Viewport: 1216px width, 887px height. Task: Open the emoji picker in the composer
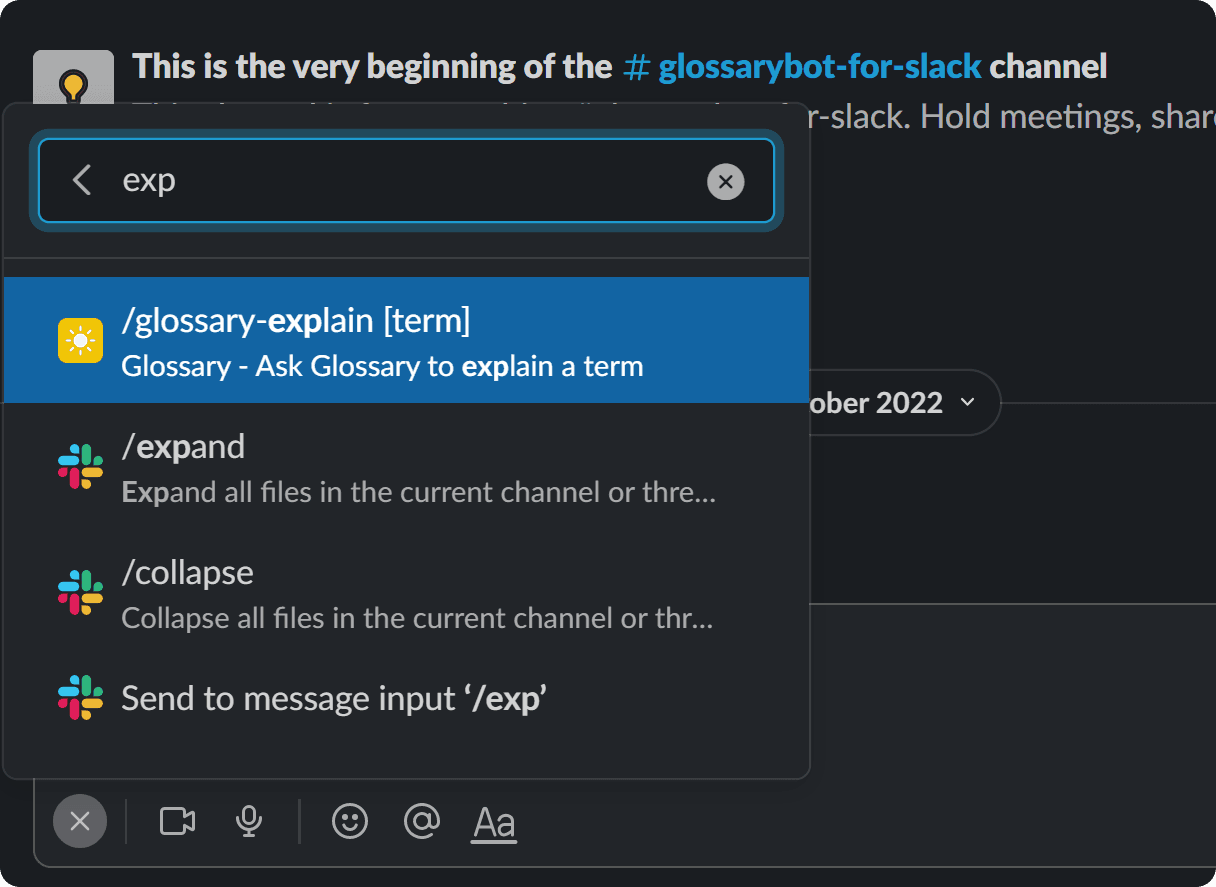click(x=349, y=821)
